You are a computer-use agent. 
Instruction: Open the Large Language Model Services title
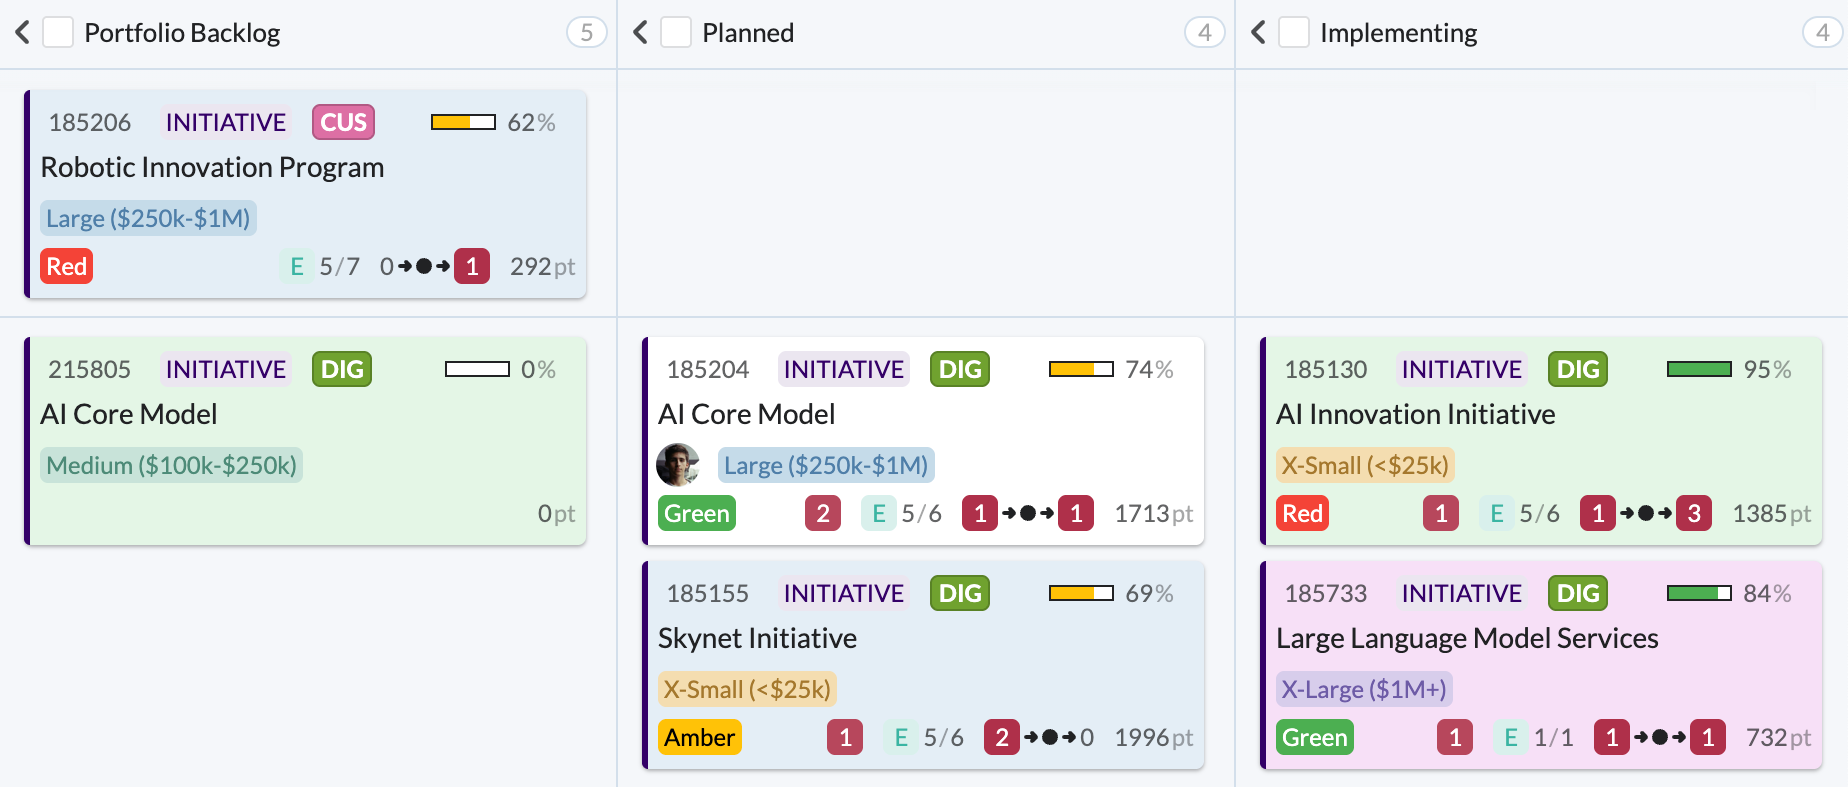[x=1466, y=638]
